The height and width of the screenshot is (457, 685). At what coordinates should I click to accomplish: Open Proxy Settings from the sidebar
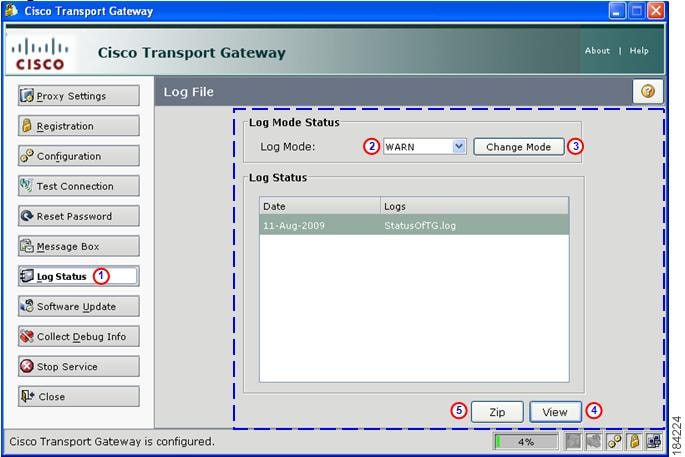pyautogui.click(x=79, y=96)
